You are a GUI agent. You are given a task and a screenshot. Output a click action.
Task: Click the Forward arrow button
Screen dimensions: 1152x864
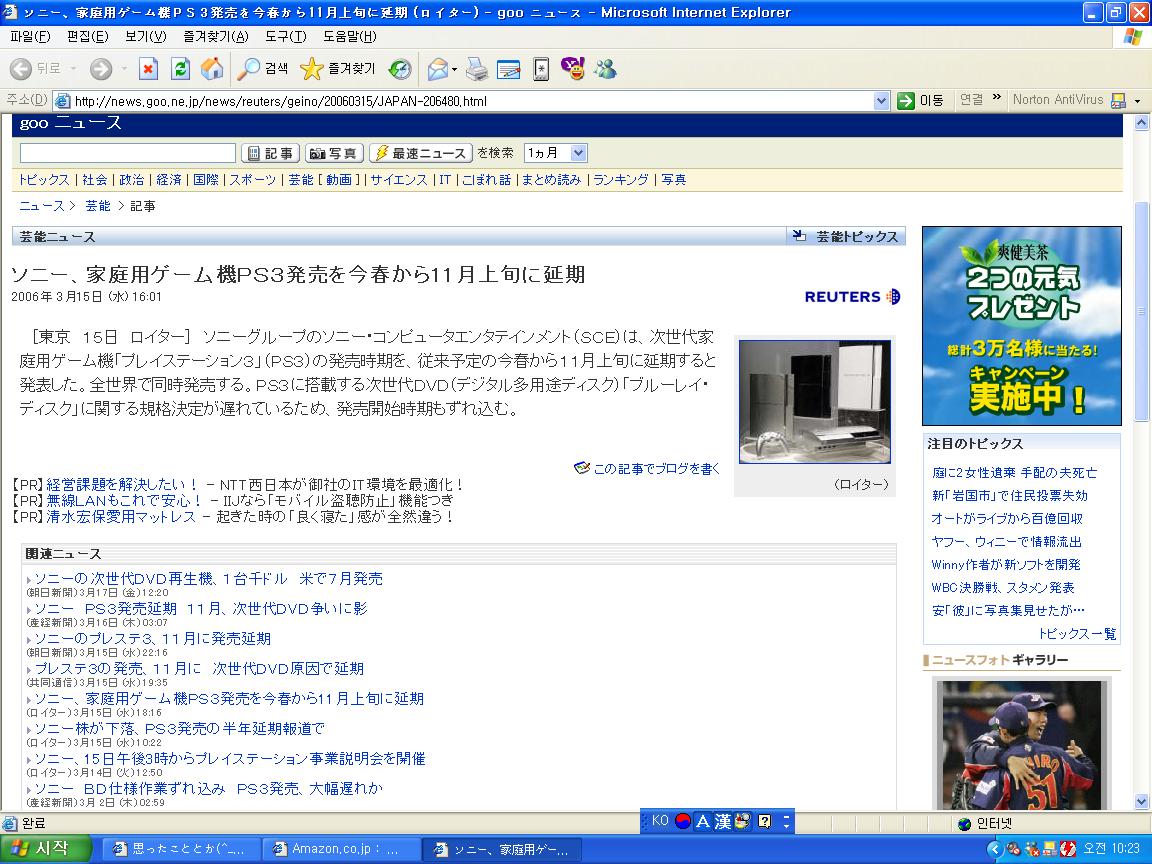pyautogui.click(x=101, y=69)
